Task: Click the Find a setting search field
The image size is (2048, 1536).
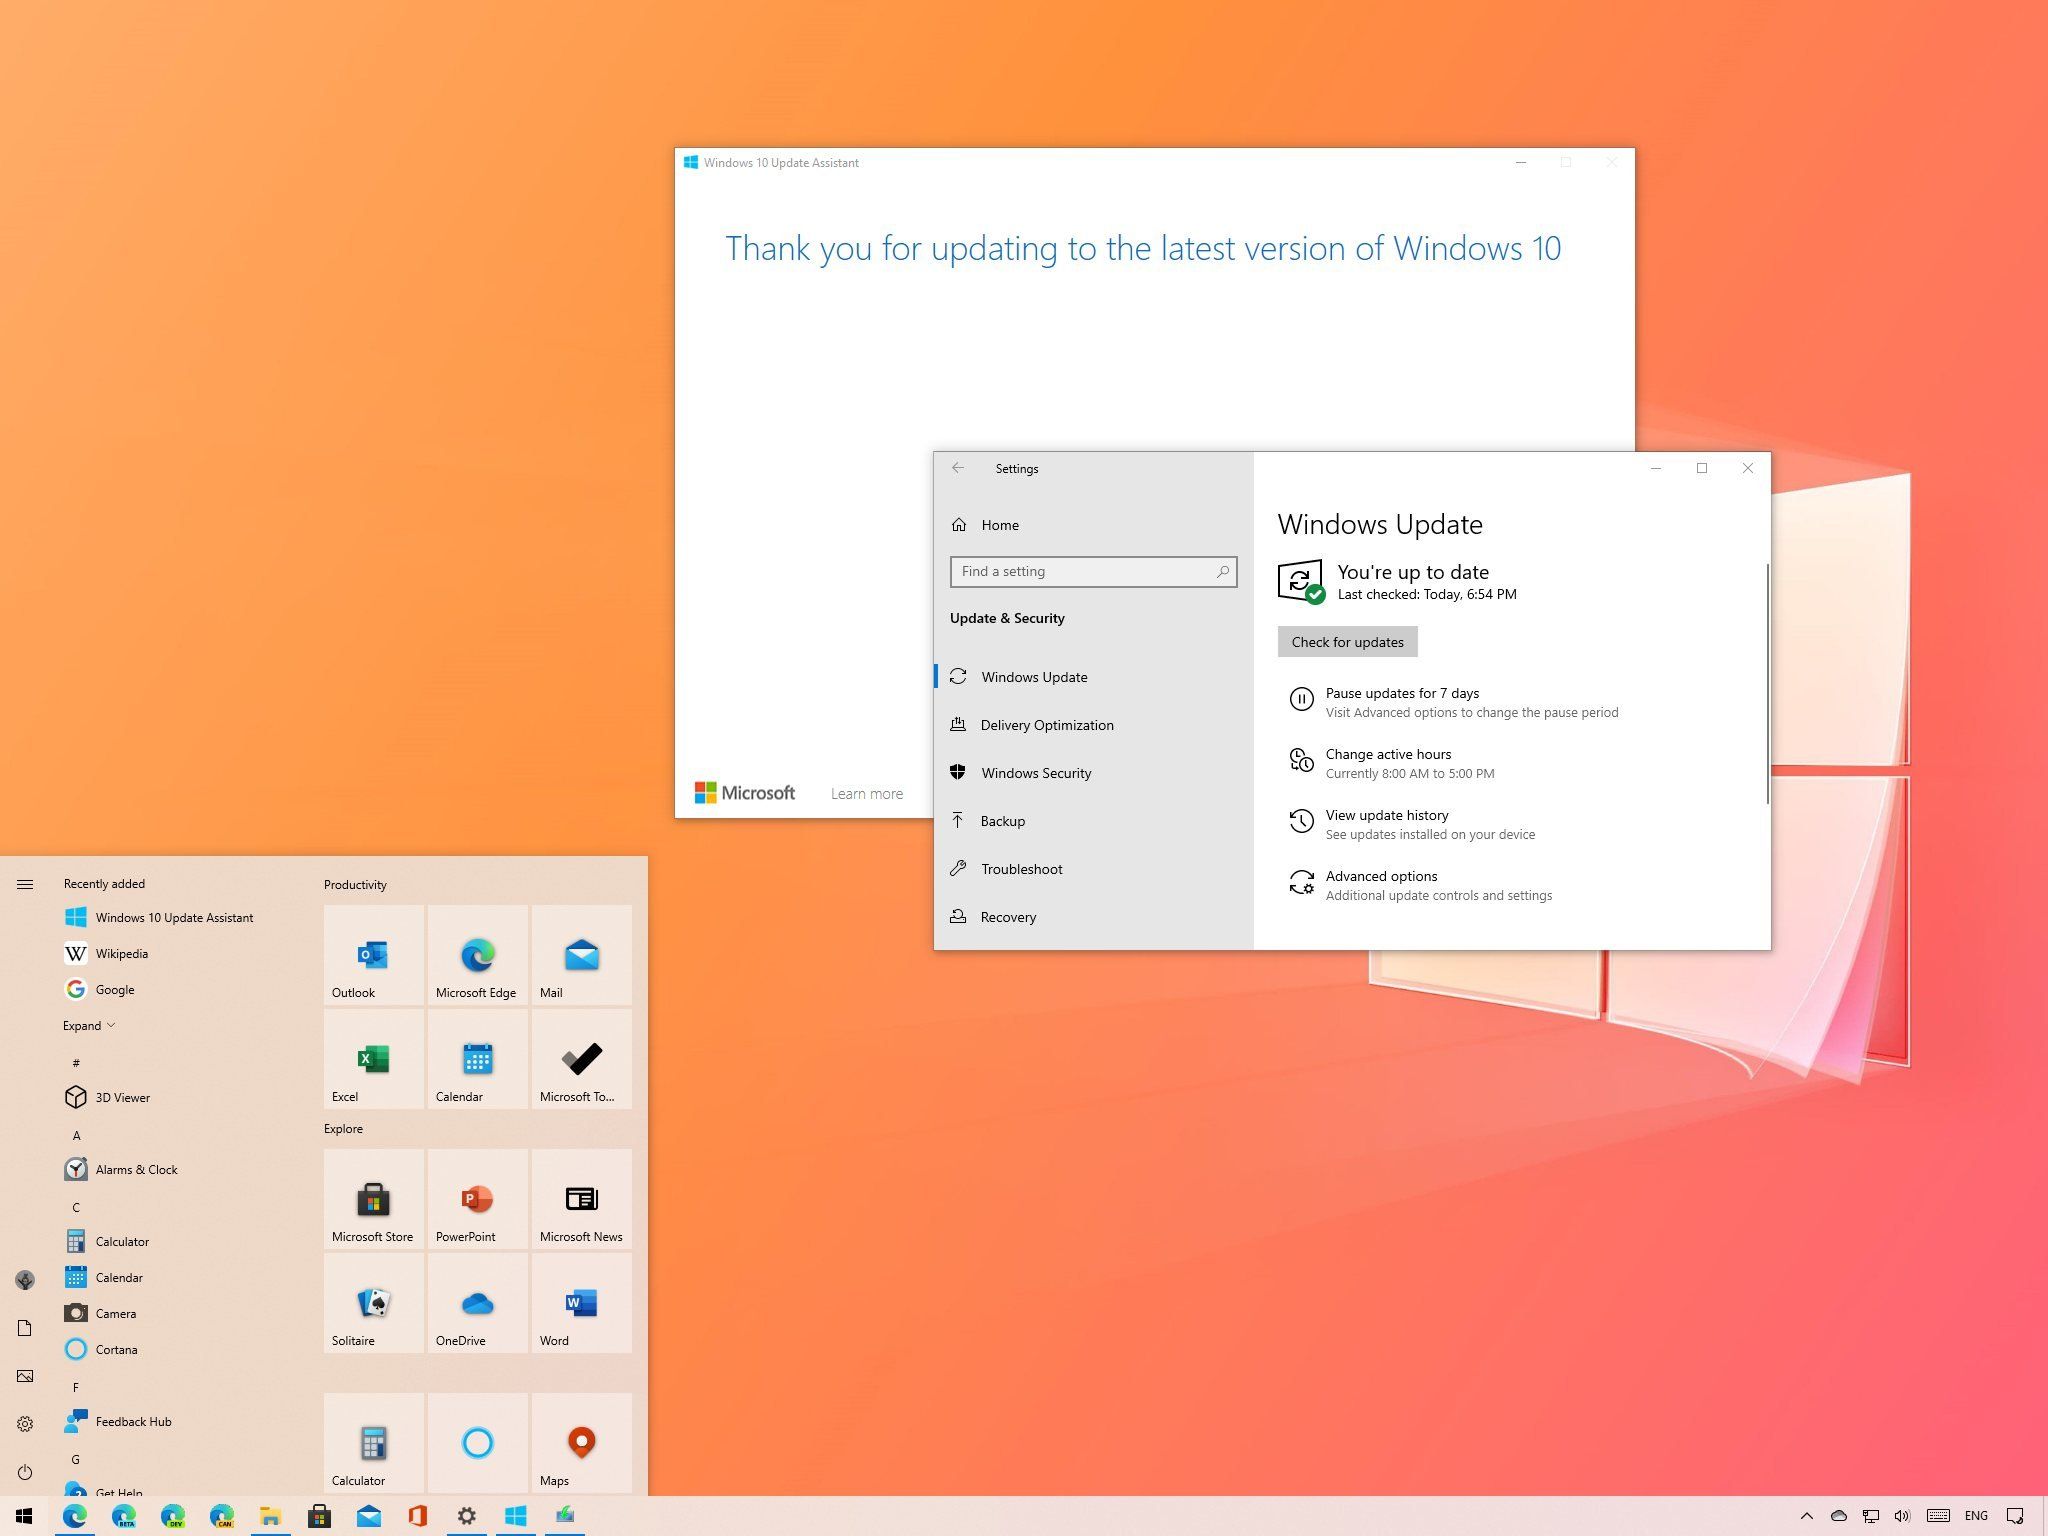Action: (1093, 571)
